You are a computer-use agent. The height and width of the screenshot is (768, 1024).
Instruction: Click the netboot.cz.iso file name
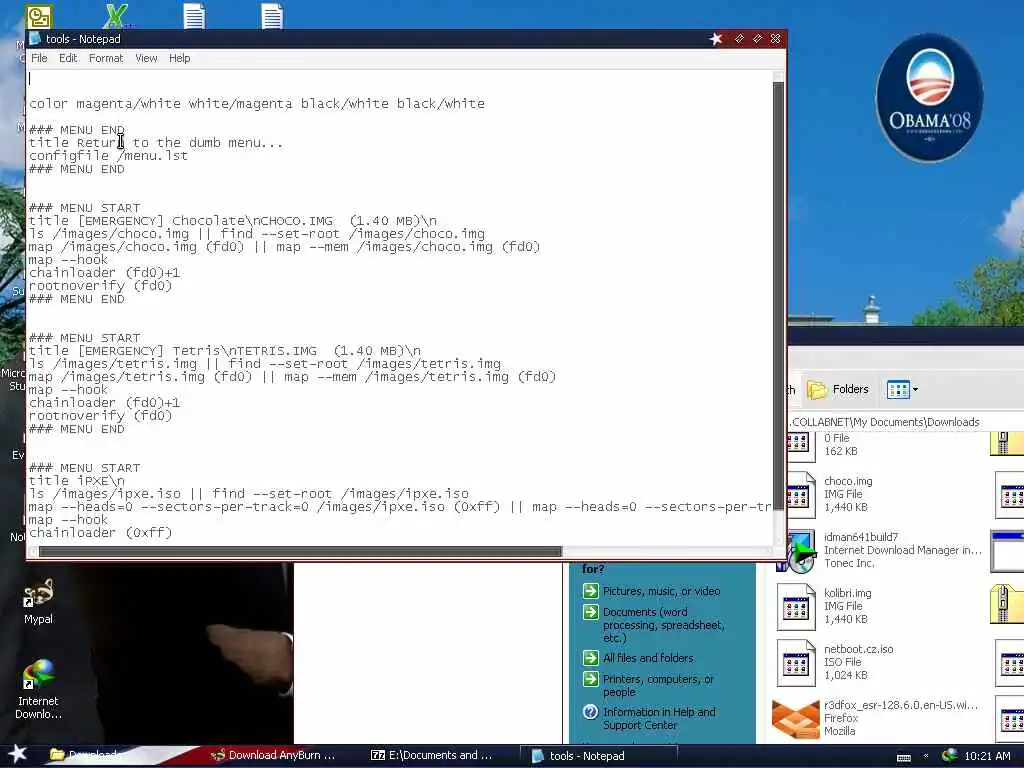858,649
